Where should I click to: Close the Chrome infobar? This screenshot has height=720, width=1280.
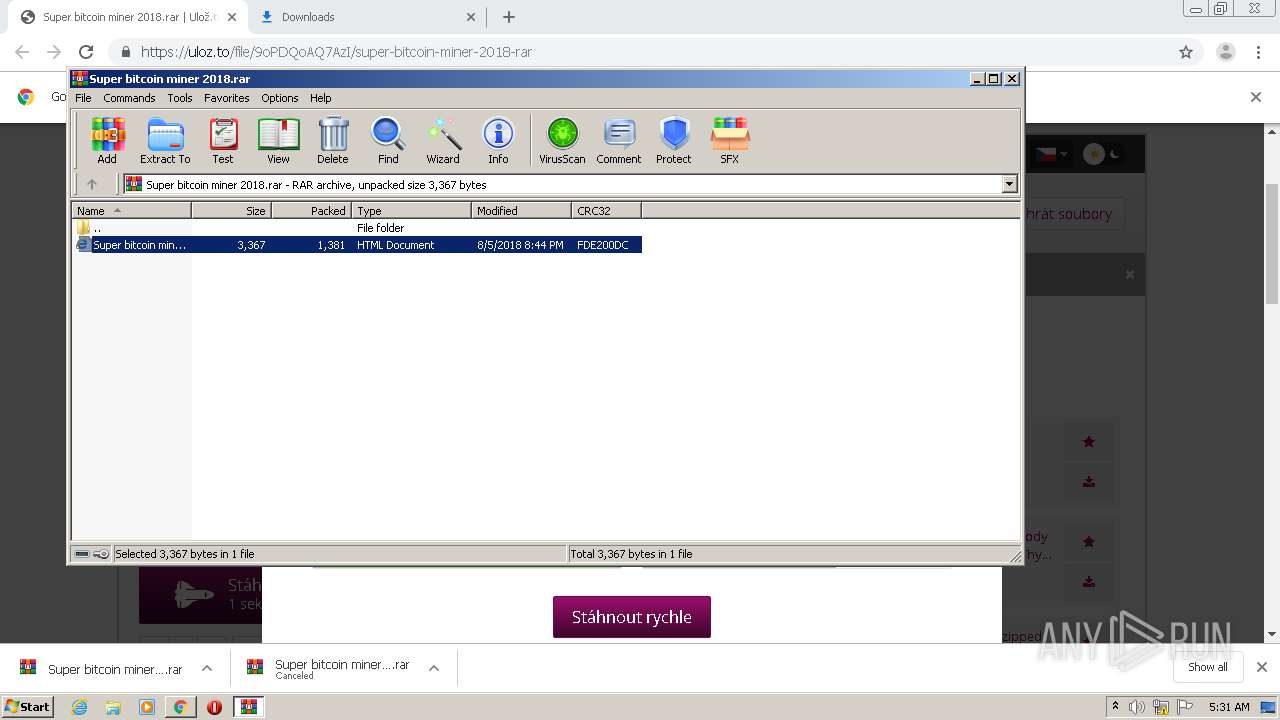pyautogui.click(x=1256, y=97)
